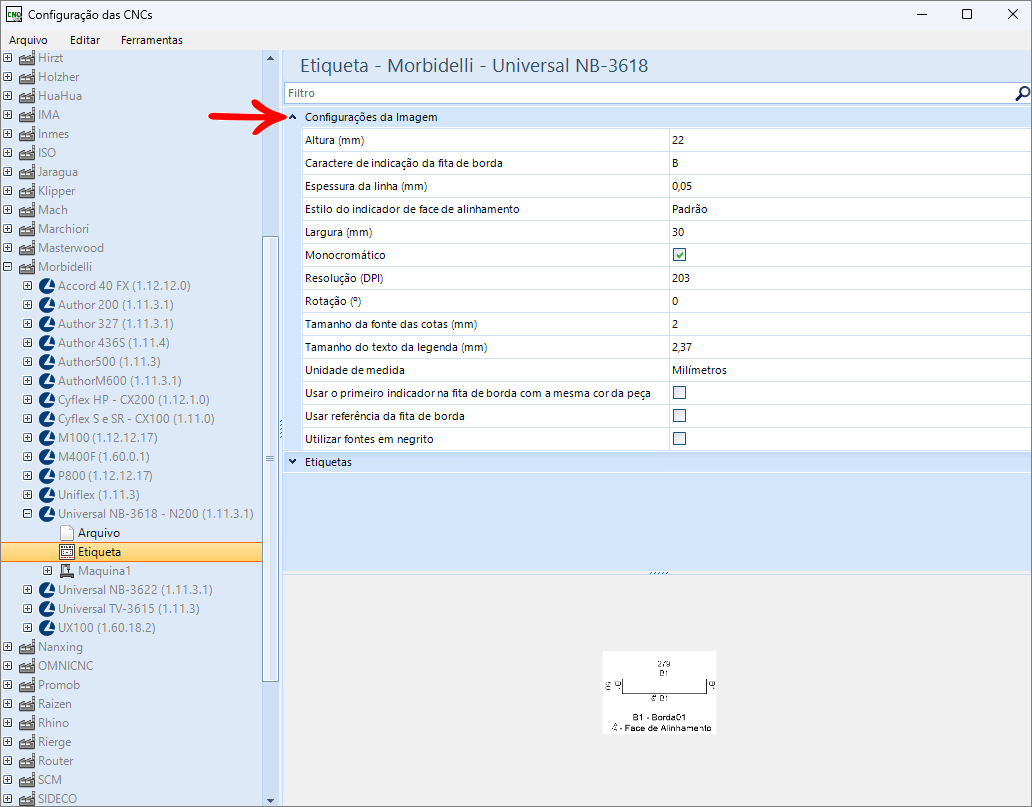The width and height of the screenshot is (1032, 807).
Task: Click the label preview thumbnail
Action: click(x=659, y=692)
